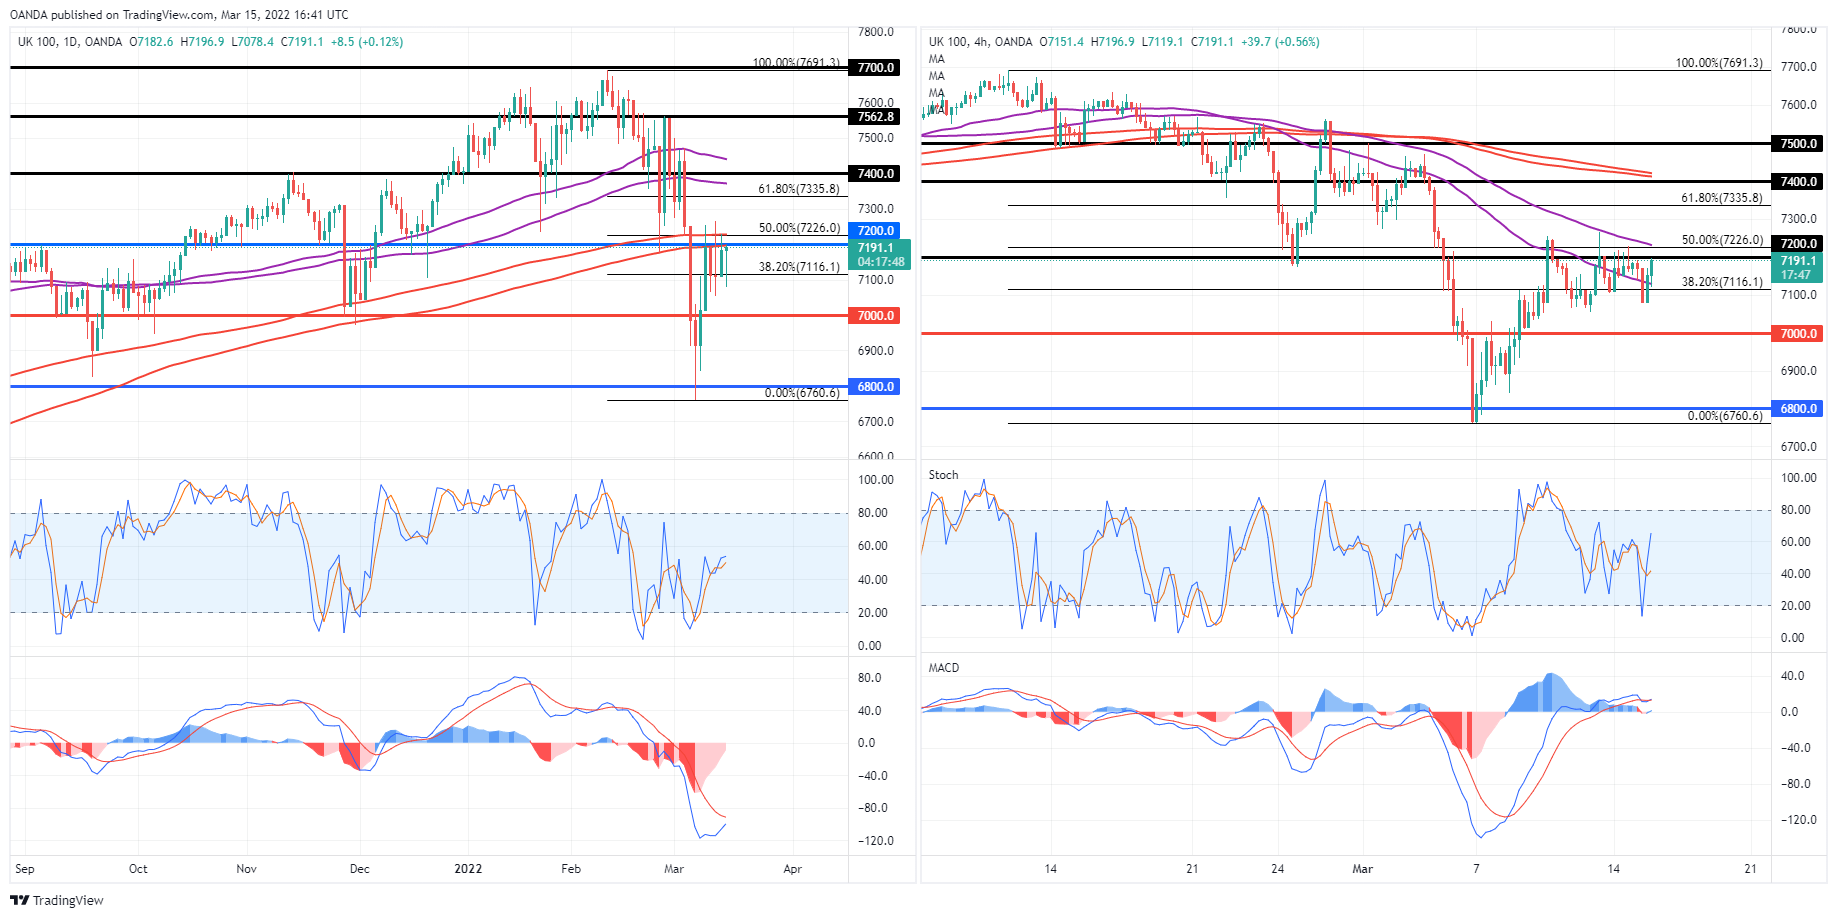This screenshot has height=918, width=1837.
Task: Click the 'Sep' date on the time axis
Action: pyautogui.click(x=25, y=869)
